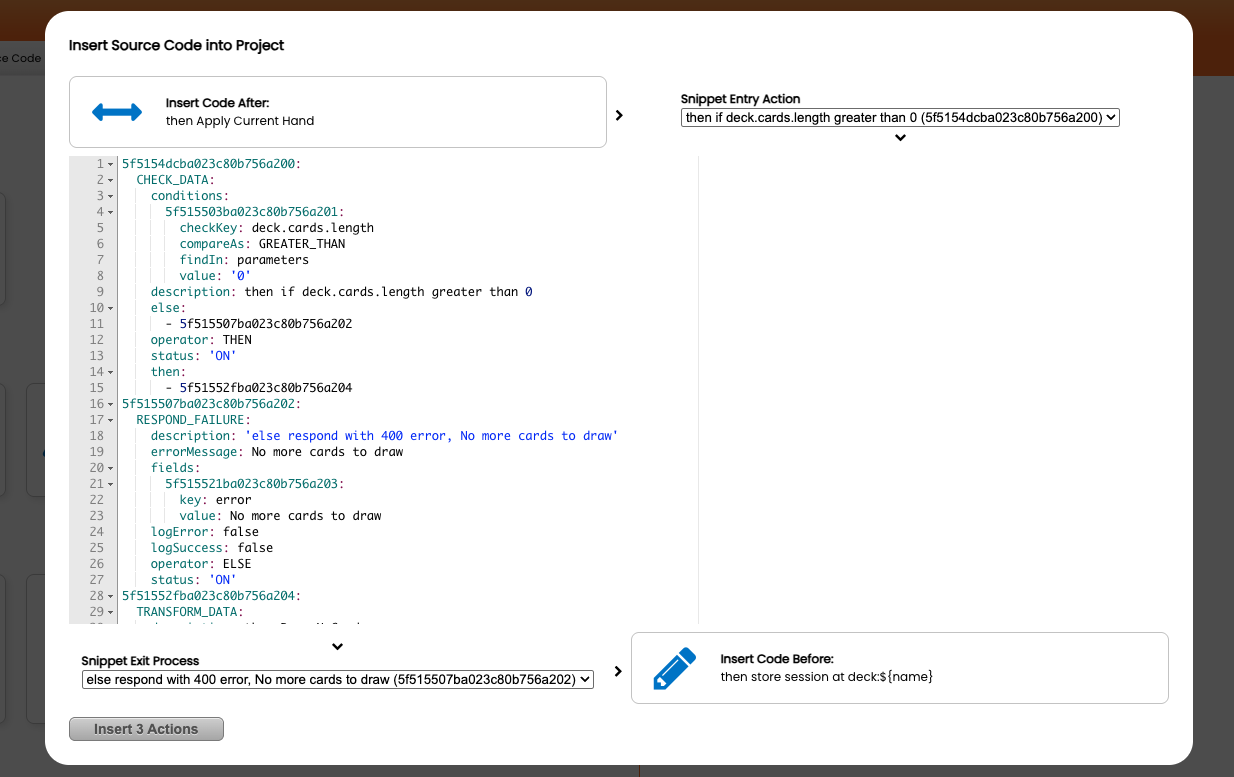
Task: Click the blue pencil Insert Code Before icon
Action: click(674, 668)
